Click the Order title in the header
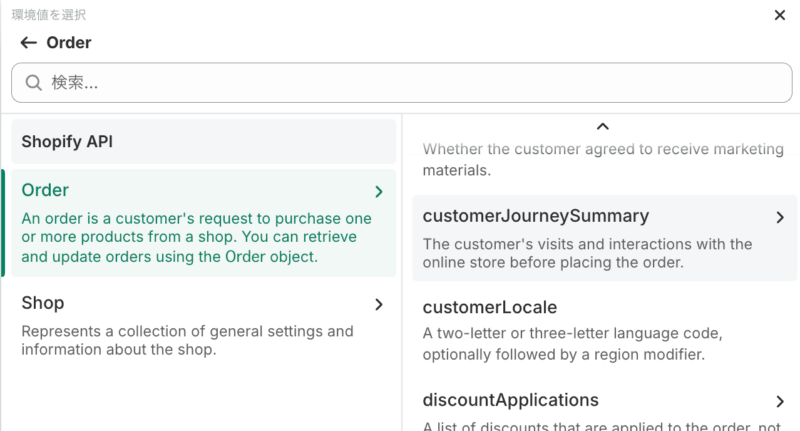This screenshot has height=431, width=800. pos(69,43)
